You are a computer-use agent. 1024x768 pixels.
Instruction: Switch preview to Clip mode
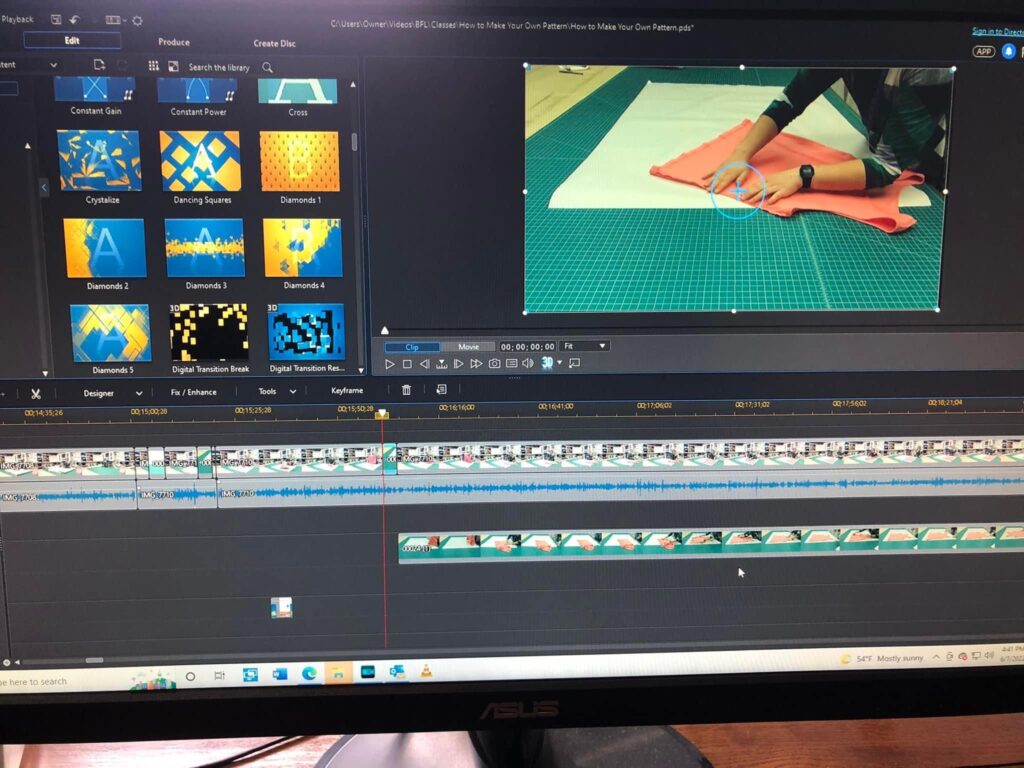[x=412, y=347]
